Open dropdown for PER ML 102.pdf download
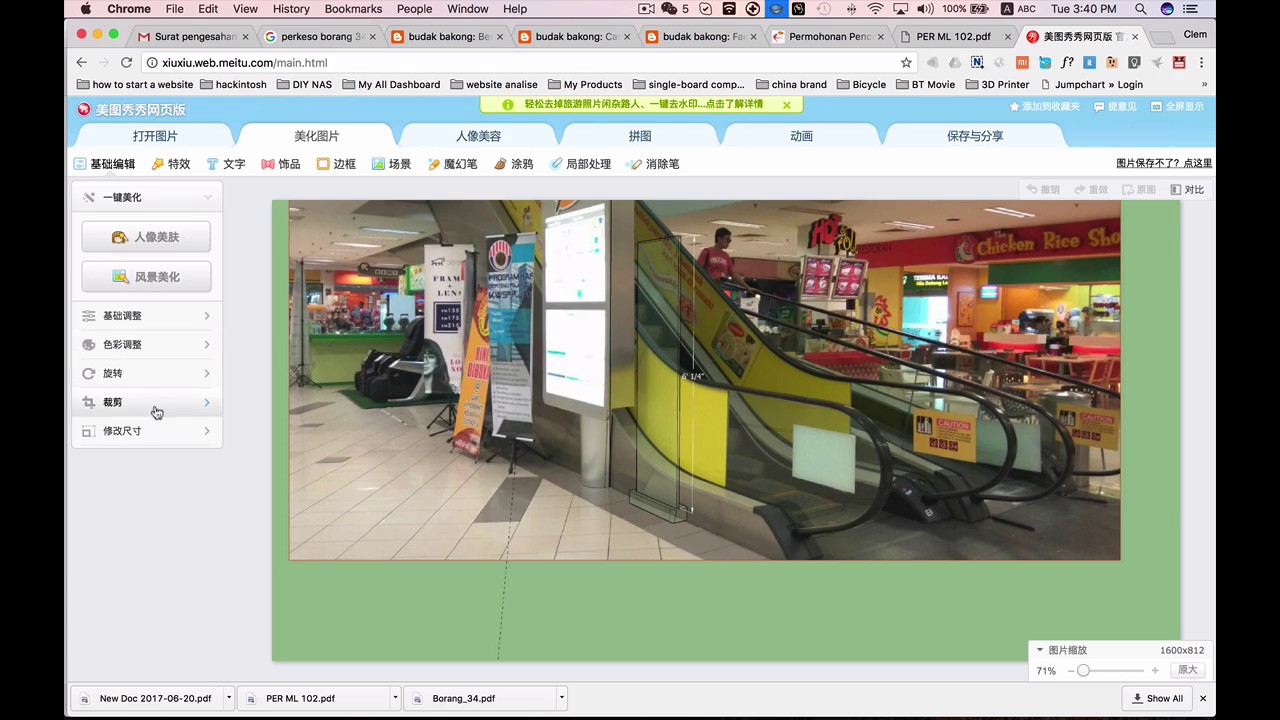1280x720 pixels. tap(395, 698)
